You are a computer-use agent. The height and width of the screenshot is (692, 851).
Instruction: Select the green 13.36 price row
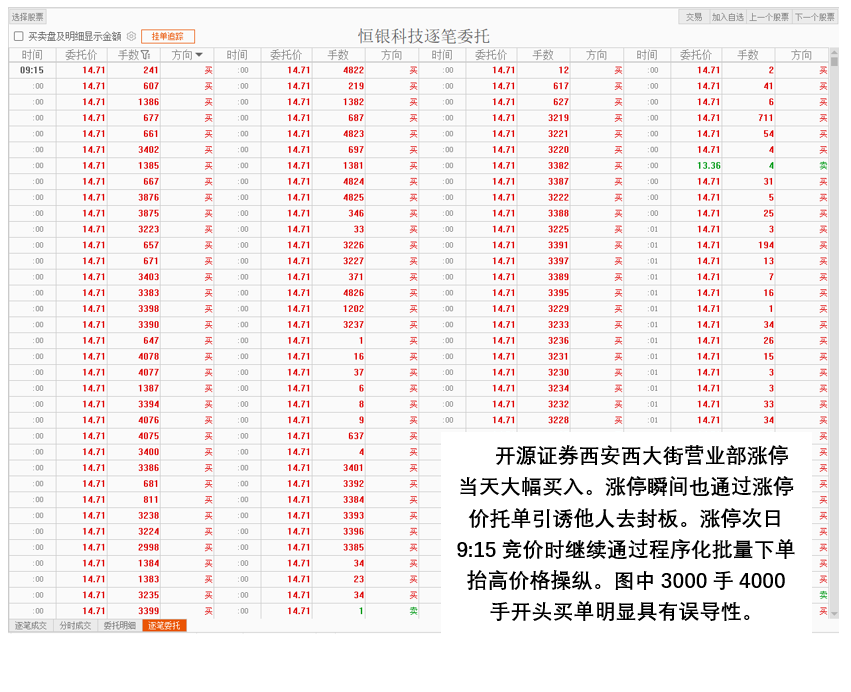[x=708, y=166]
